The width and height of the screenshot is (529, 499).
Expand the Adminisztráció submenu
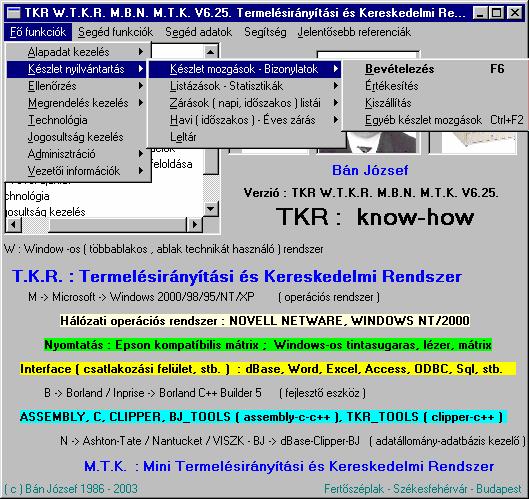tap(76, 154)
